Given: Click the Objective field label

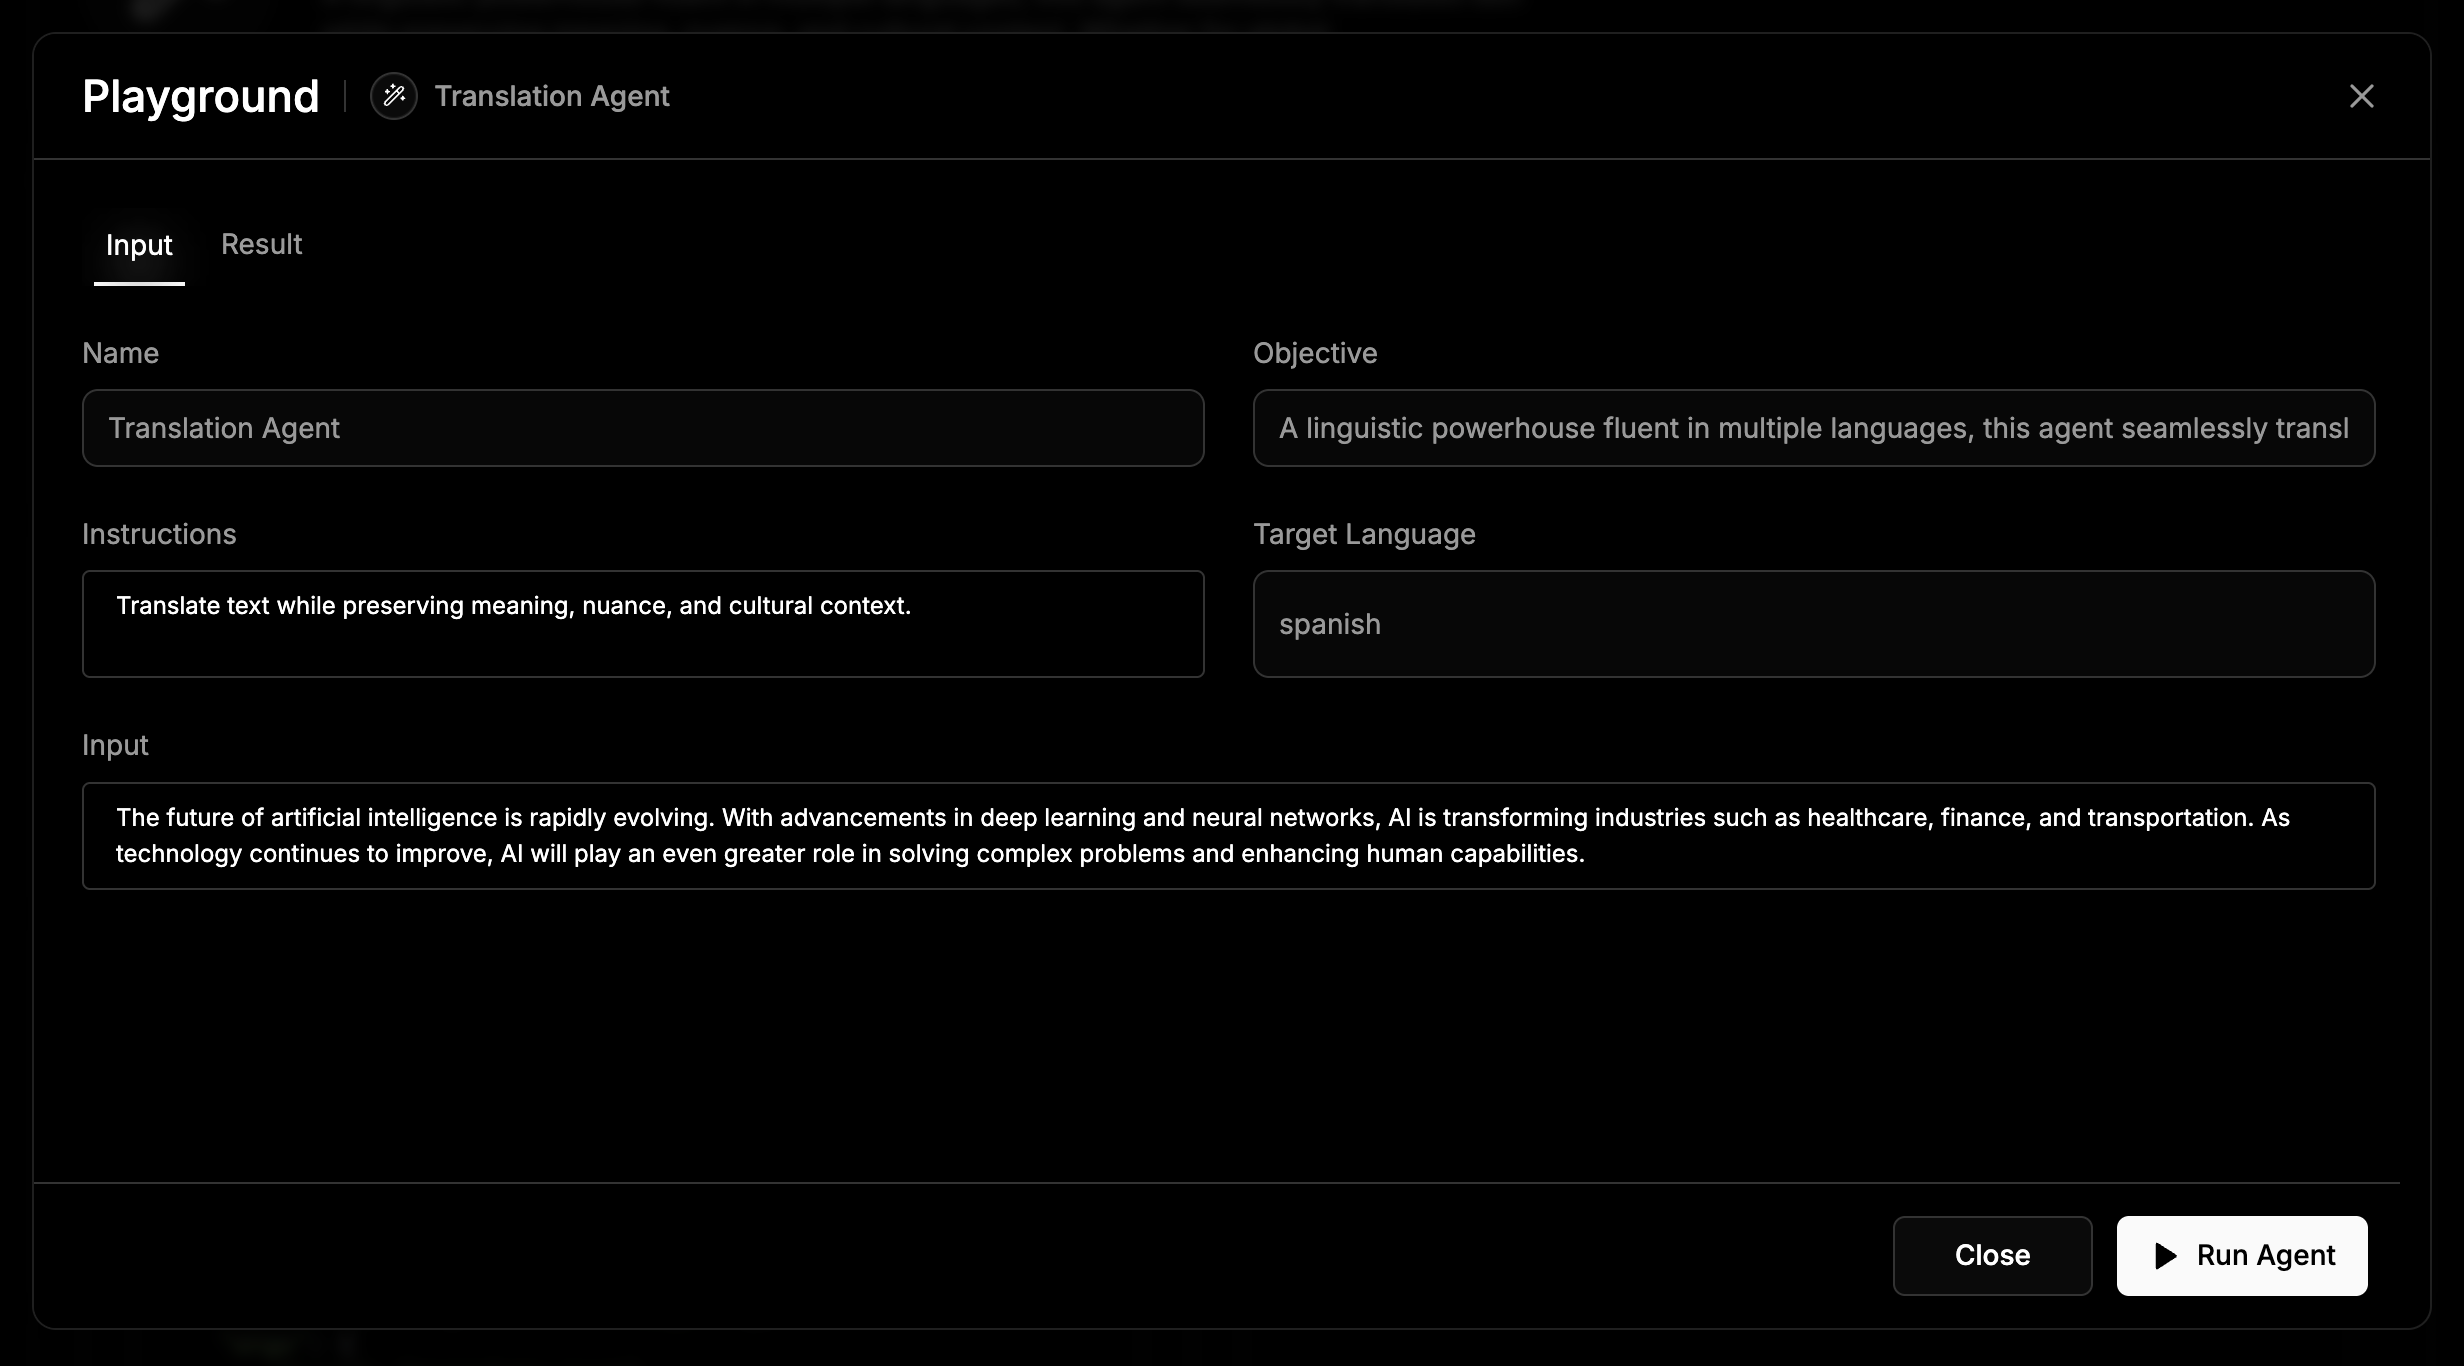Looking at the screenshot, I should tap(1314, 353).
